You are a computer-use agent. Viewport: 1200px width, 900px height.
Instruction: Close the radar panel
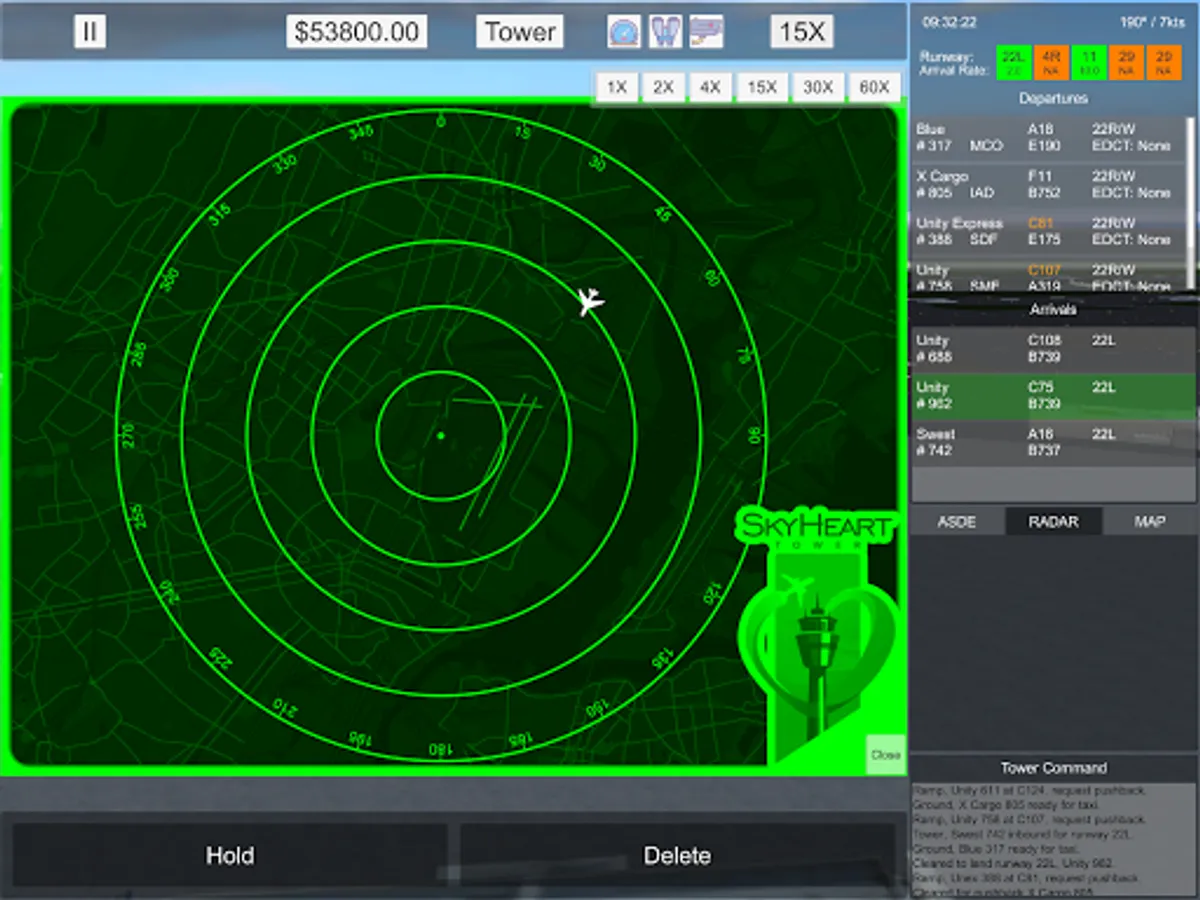[885, 755]
